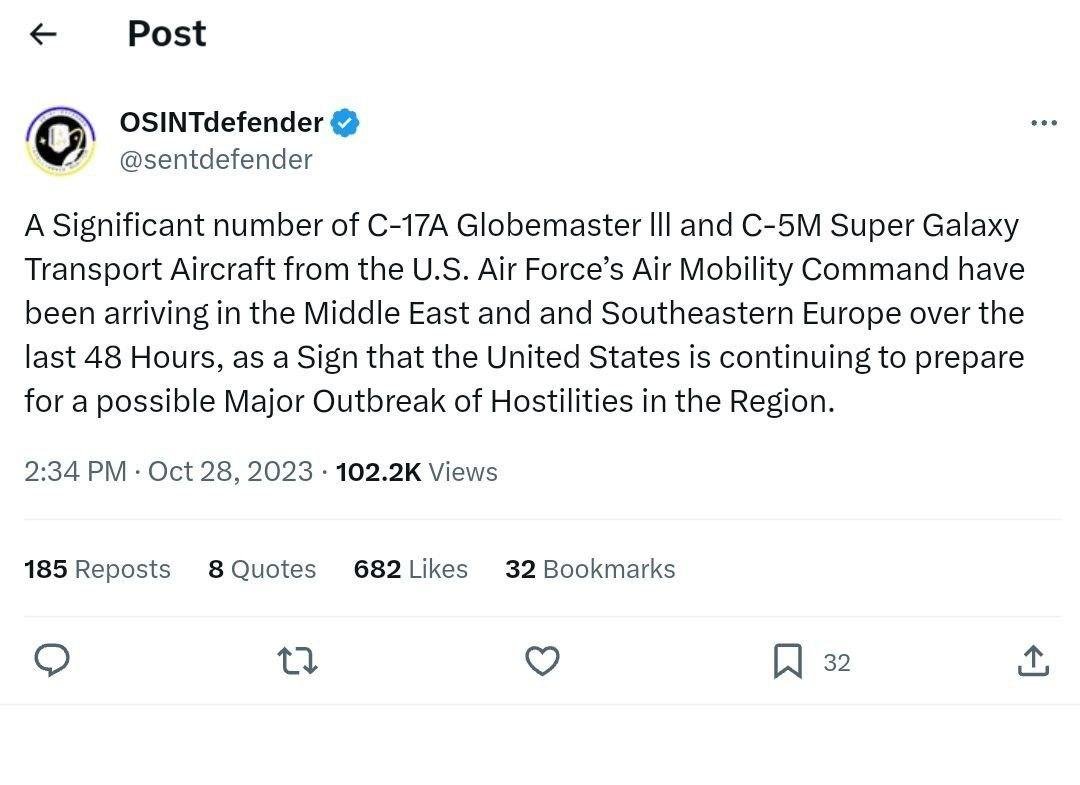Go back using the left arrow

pyautogui.click(x=43, y=34)
